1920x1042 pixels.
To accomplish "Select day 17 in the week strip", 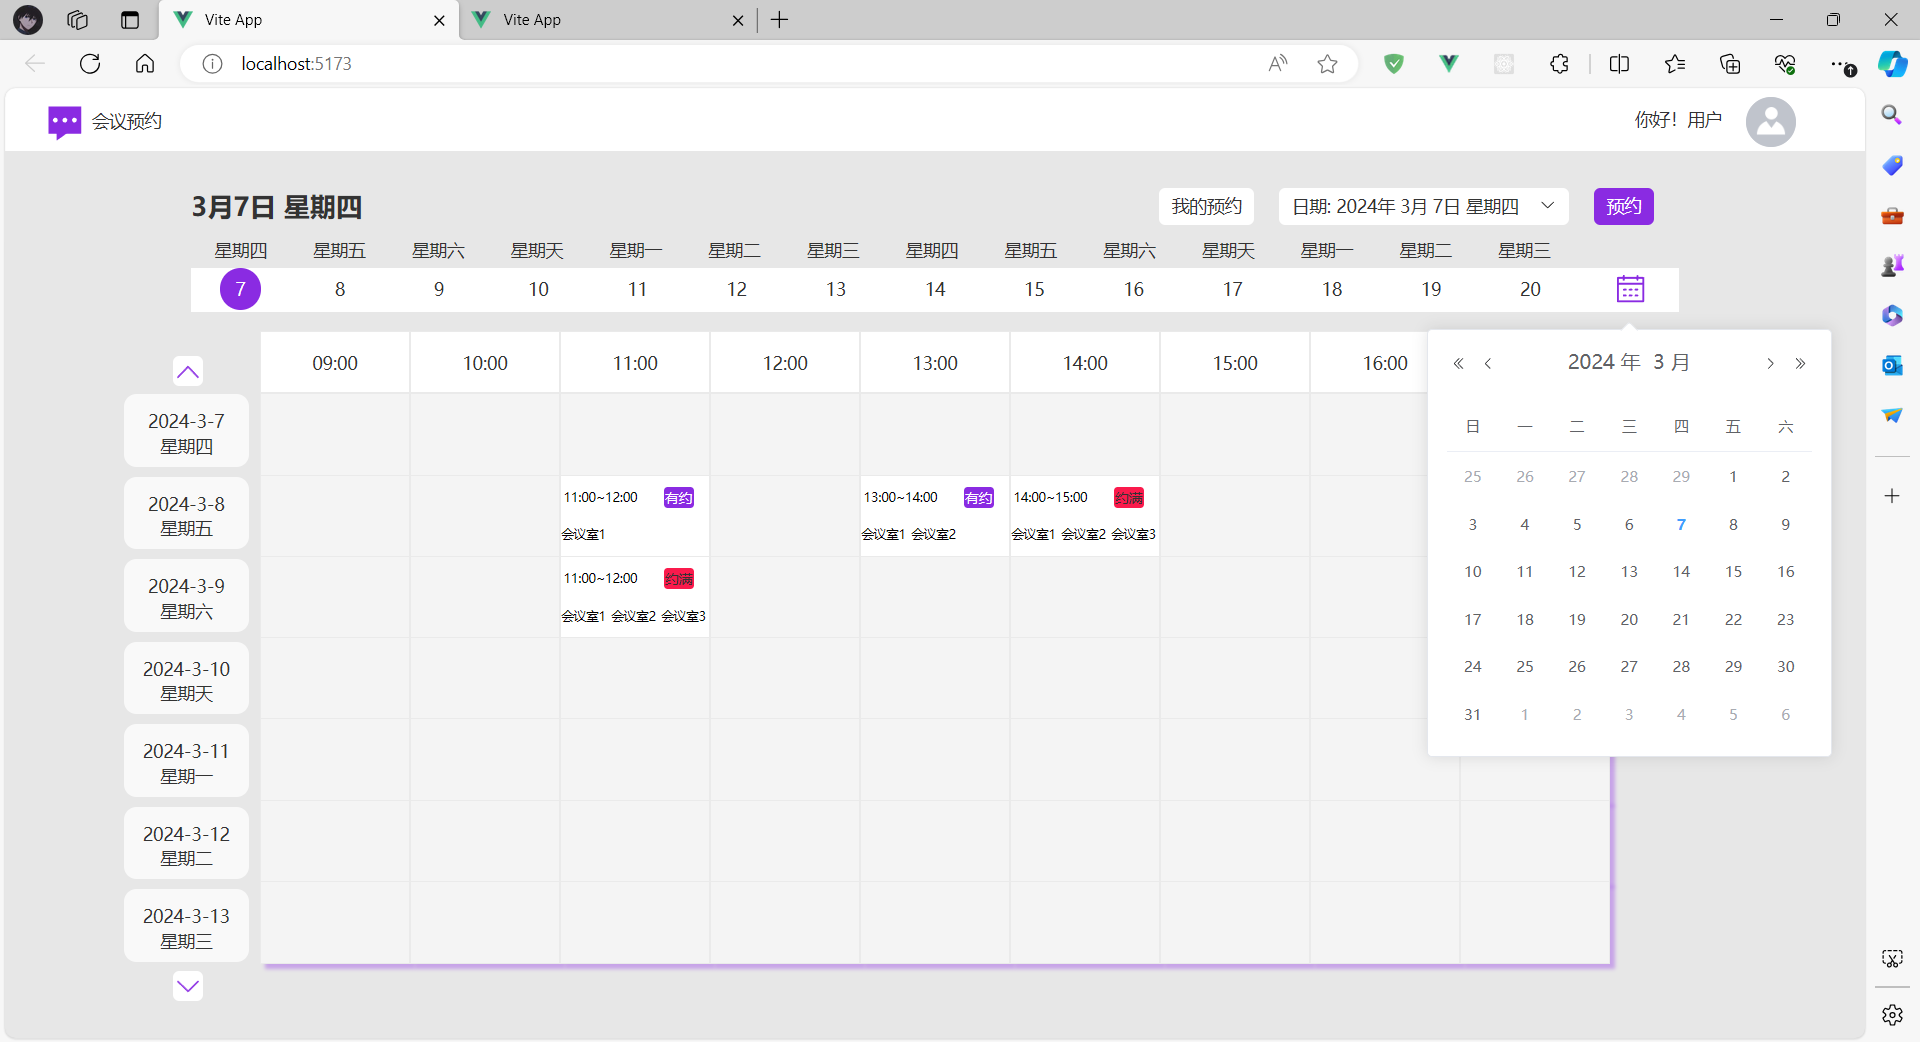I will coord(1233,289).
